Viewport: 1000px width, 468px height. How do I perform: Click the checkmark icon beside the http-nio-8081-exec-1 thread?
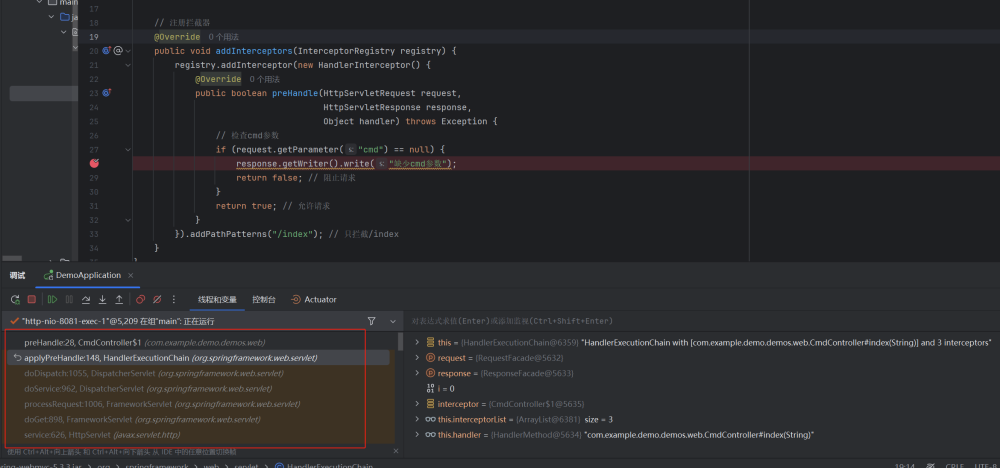(x=14, y=321)
